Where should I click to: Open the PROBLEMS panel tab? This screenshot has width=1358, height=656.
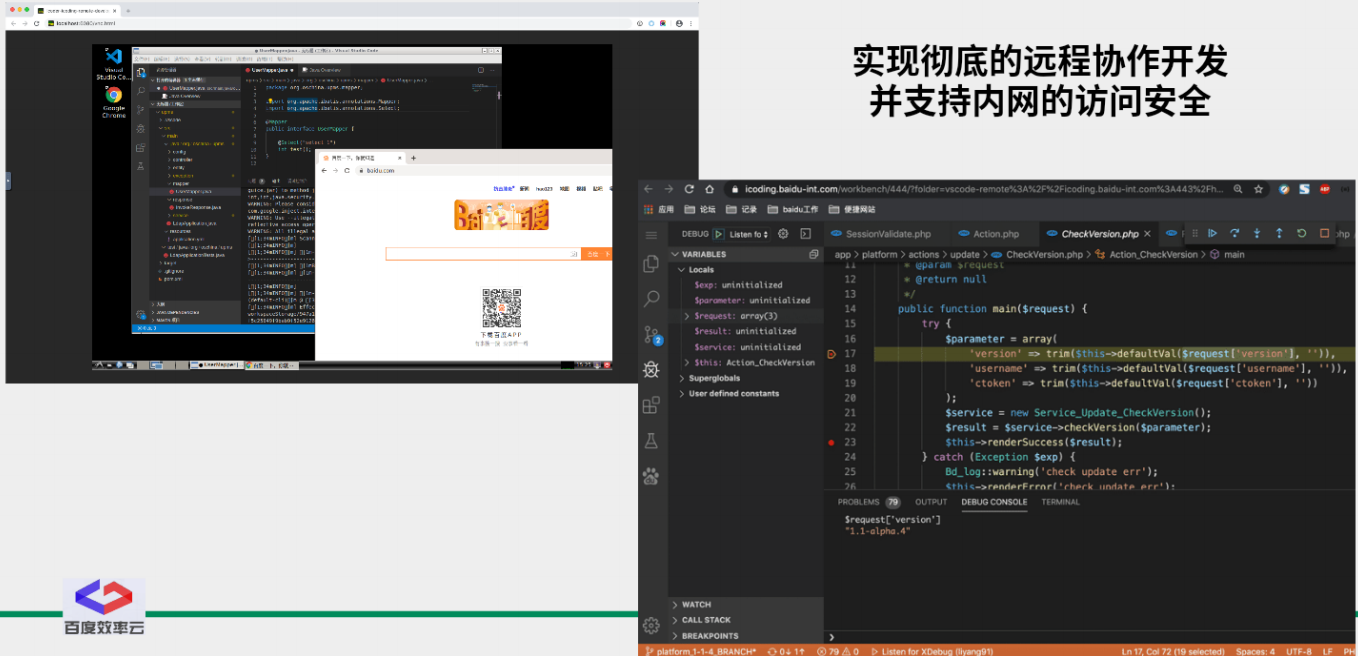point(869,502)
